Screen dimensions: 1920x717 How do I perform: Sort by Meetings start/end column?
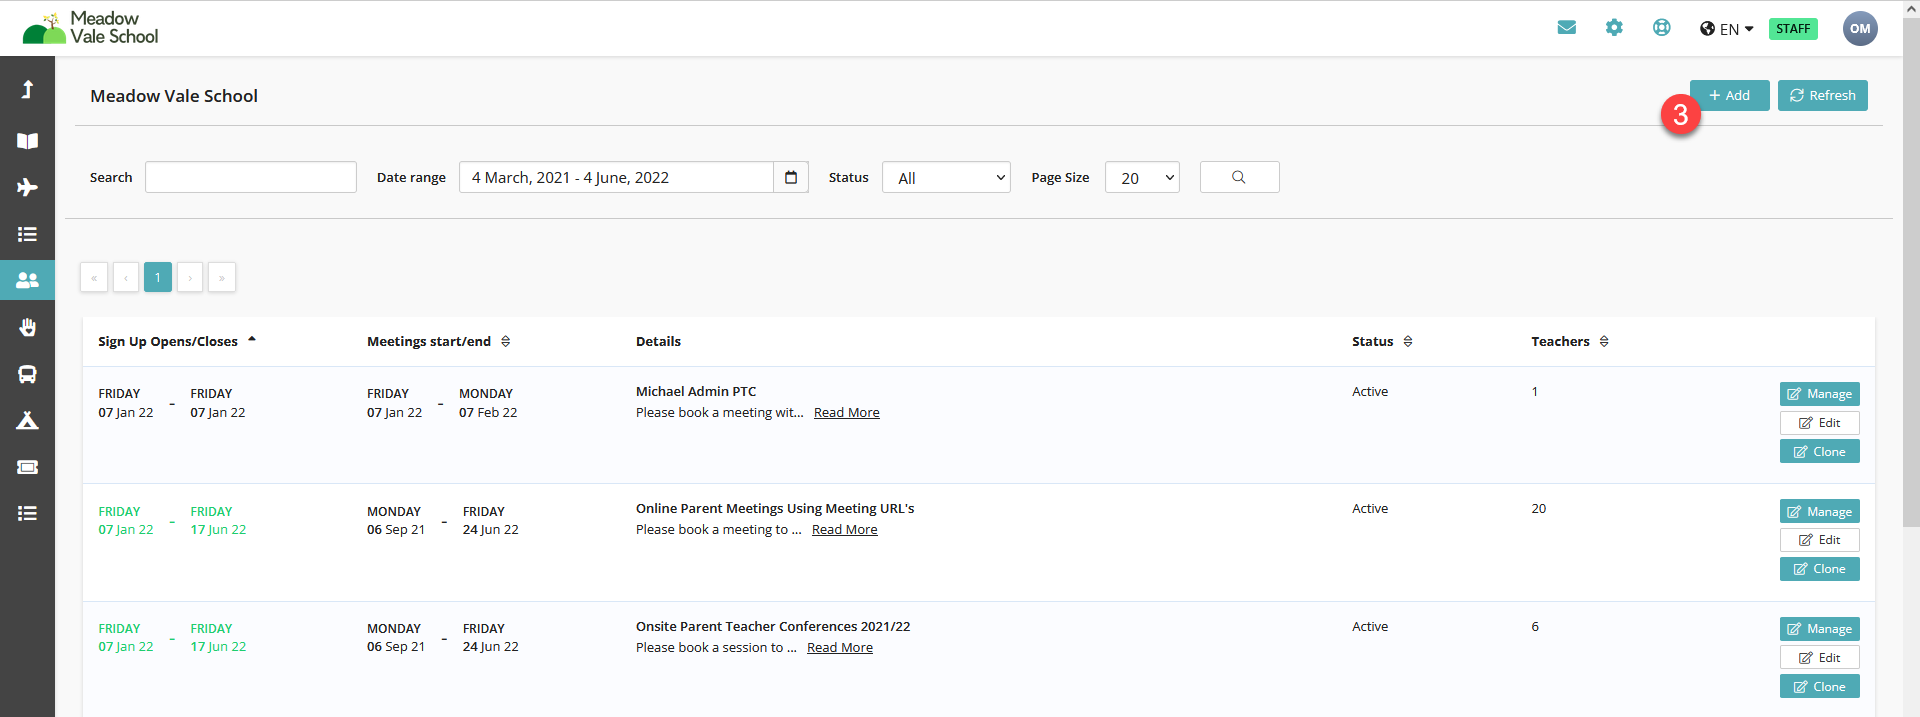click(505, 342)
